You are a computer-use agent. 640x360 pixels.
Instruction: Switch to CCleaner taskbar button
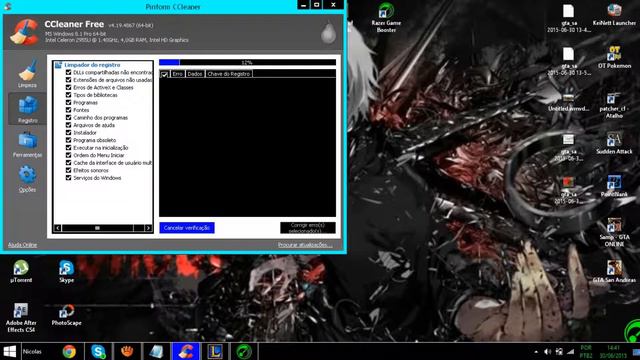pyautogui.click(x=186, y=351)
